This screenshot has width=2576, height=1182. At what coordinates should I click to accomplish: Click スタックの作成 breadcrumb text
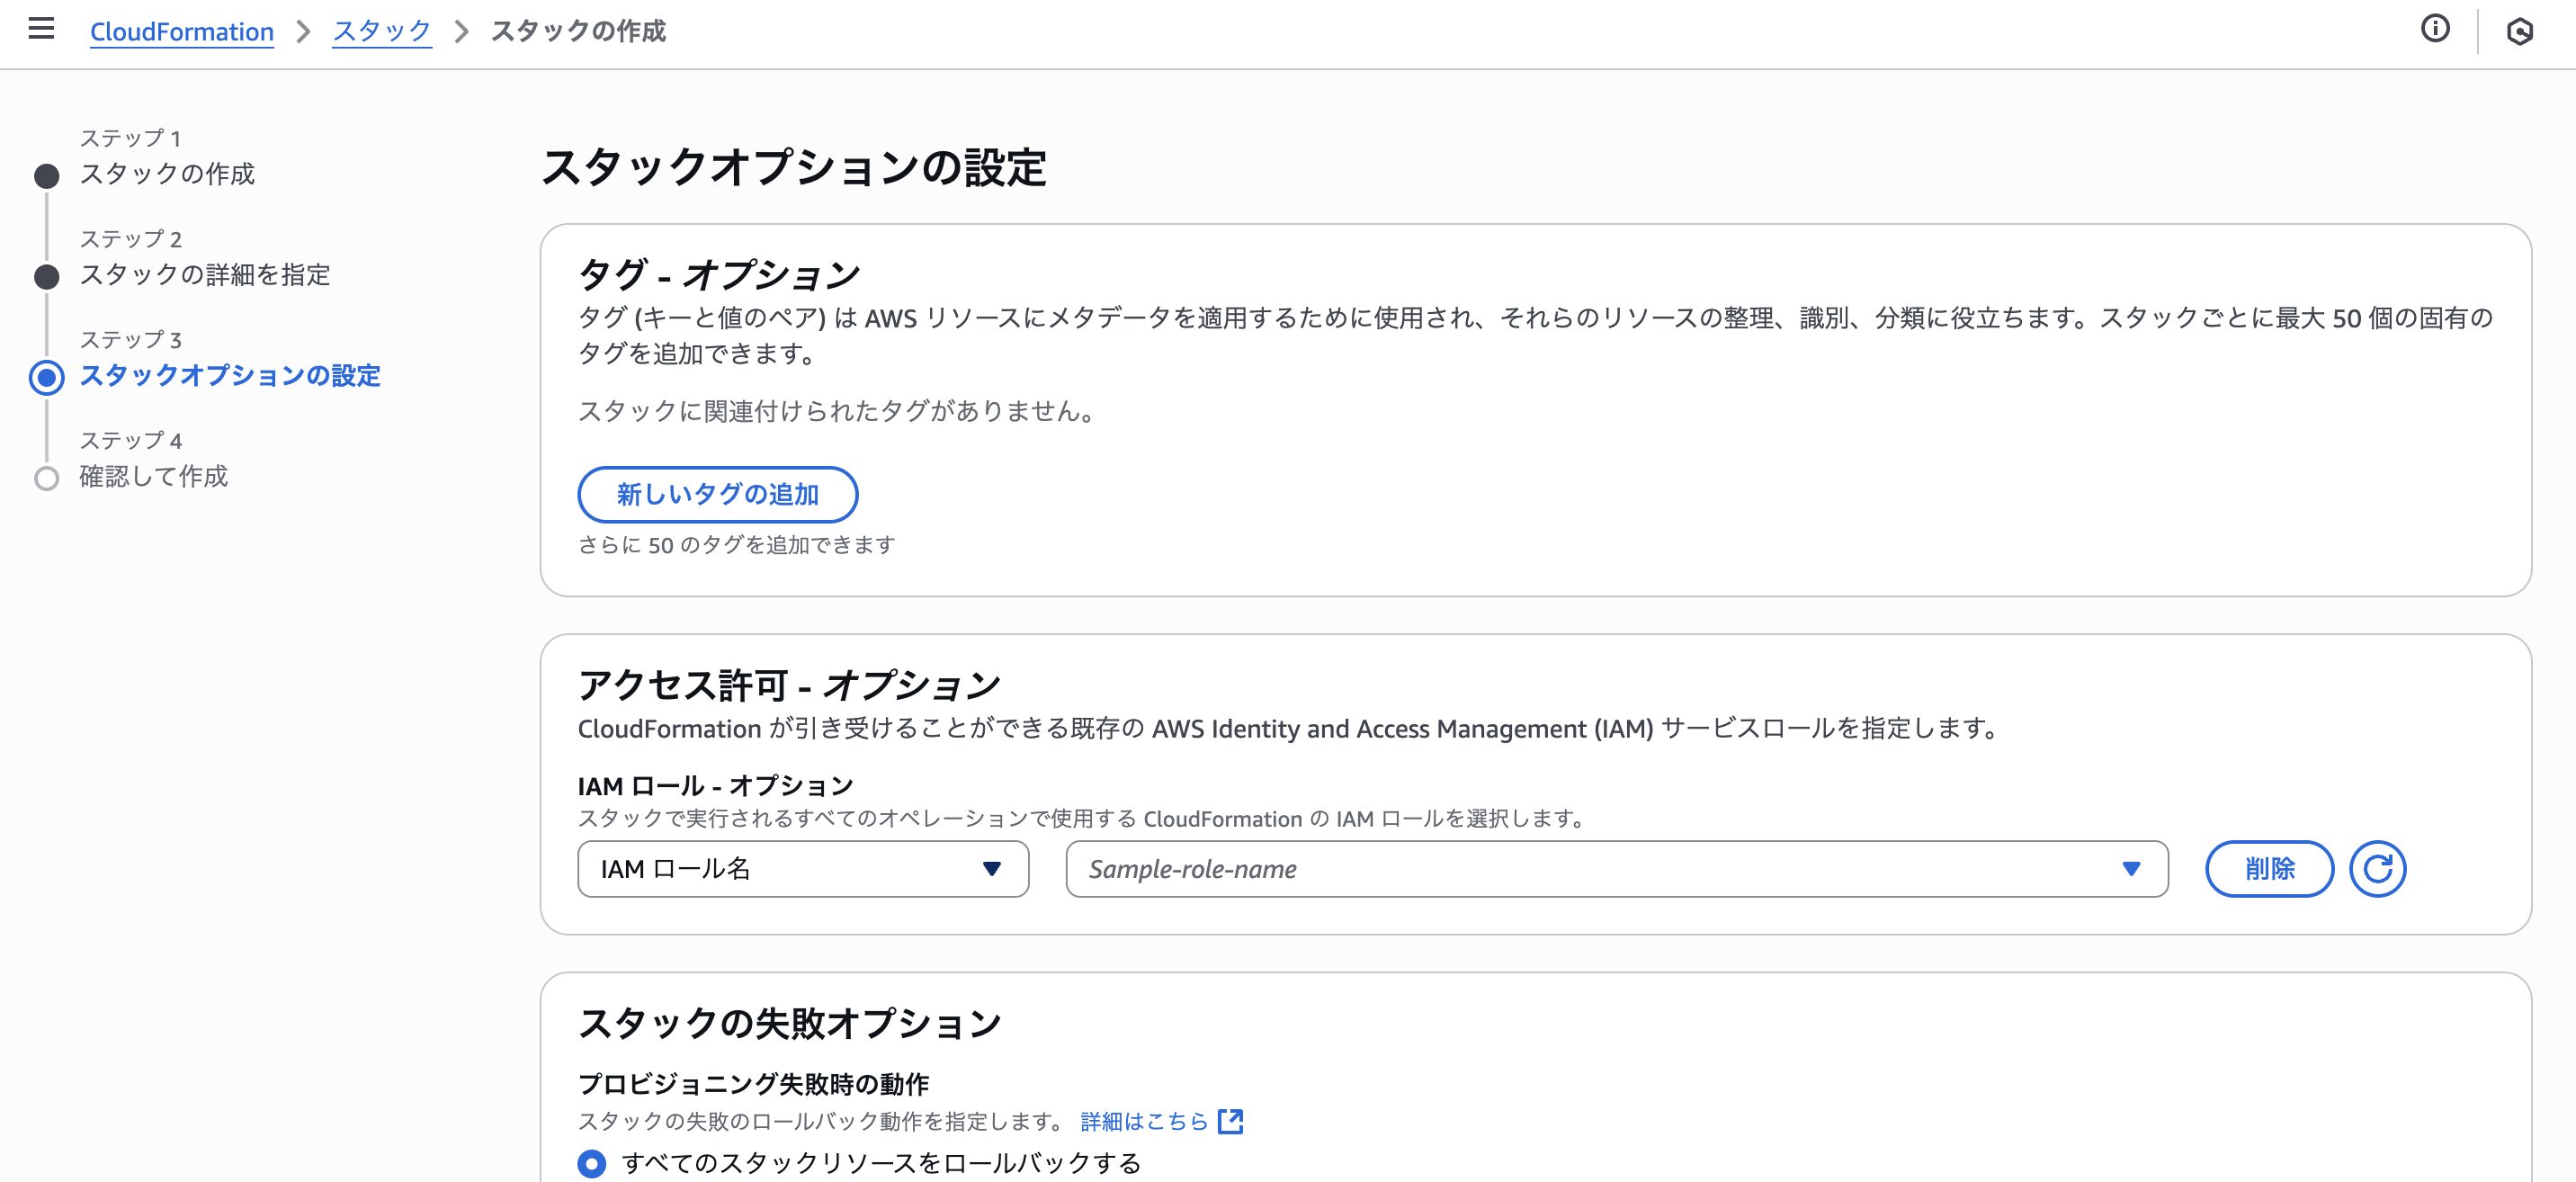coord(578,32)
